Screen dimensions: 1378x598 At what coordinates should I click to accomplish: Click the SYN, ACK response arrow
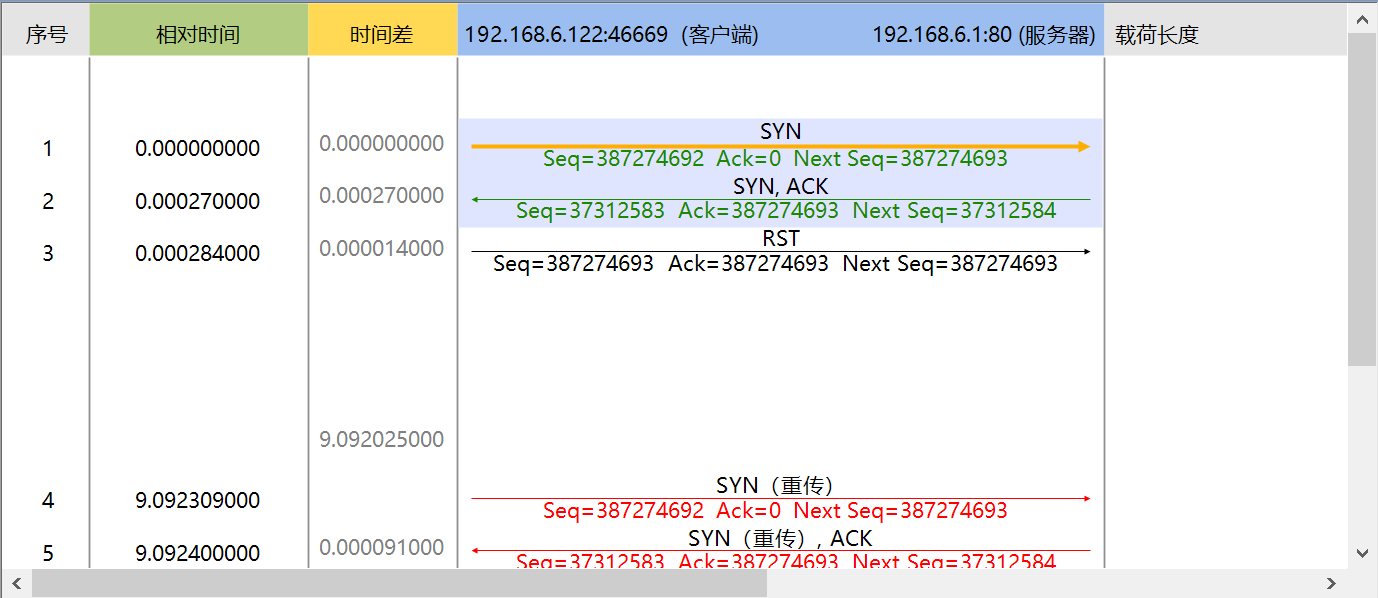(x=780, y=198)
